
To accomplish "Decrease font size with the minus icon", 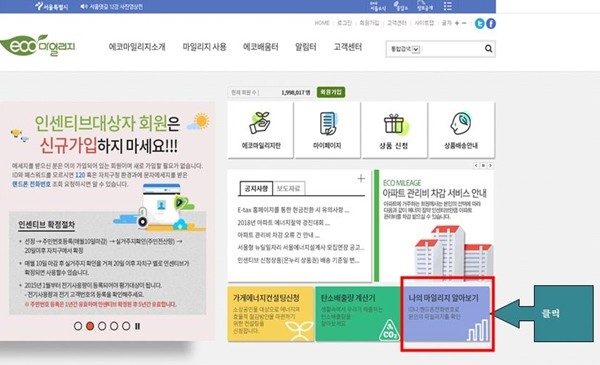I will click(464, 23).
